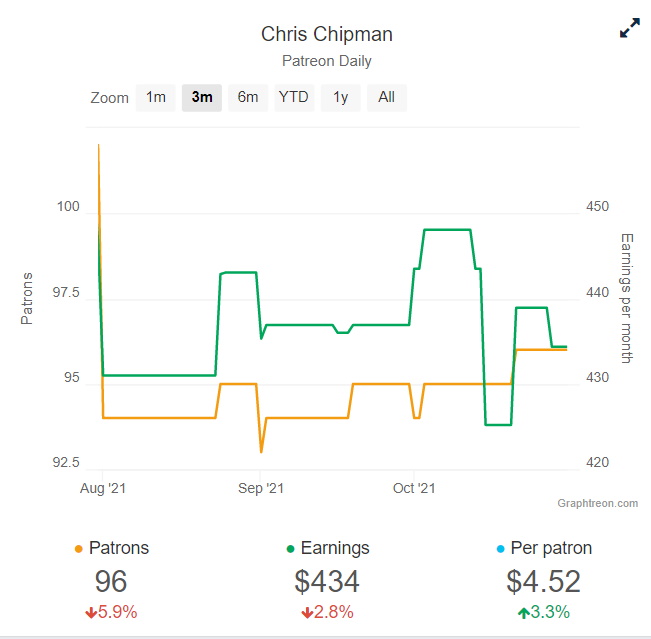Screen dimensions: 651x639
Task: Select the 6m zoom range
Action: pyautogui.click(x=248, y=98)
